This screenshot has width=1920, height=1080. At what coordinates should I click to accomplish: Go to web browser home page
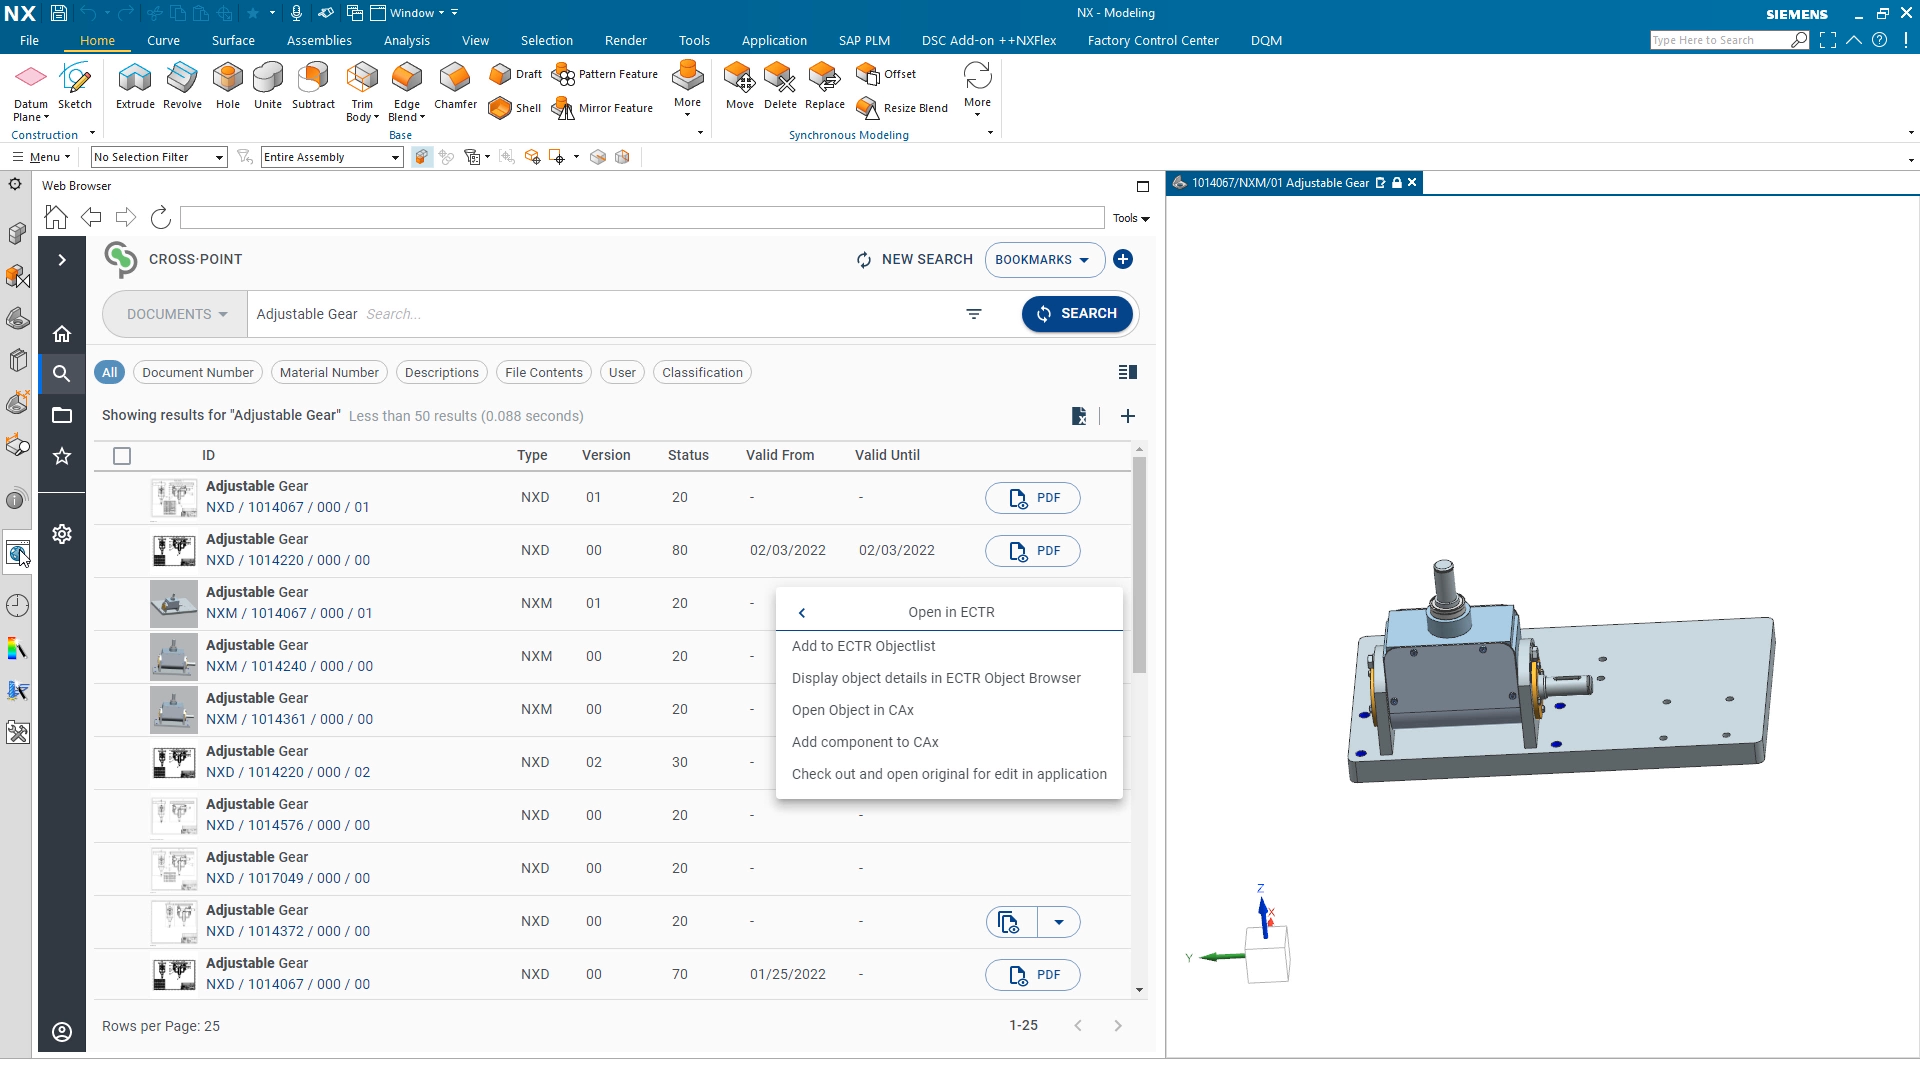(56, 217)
